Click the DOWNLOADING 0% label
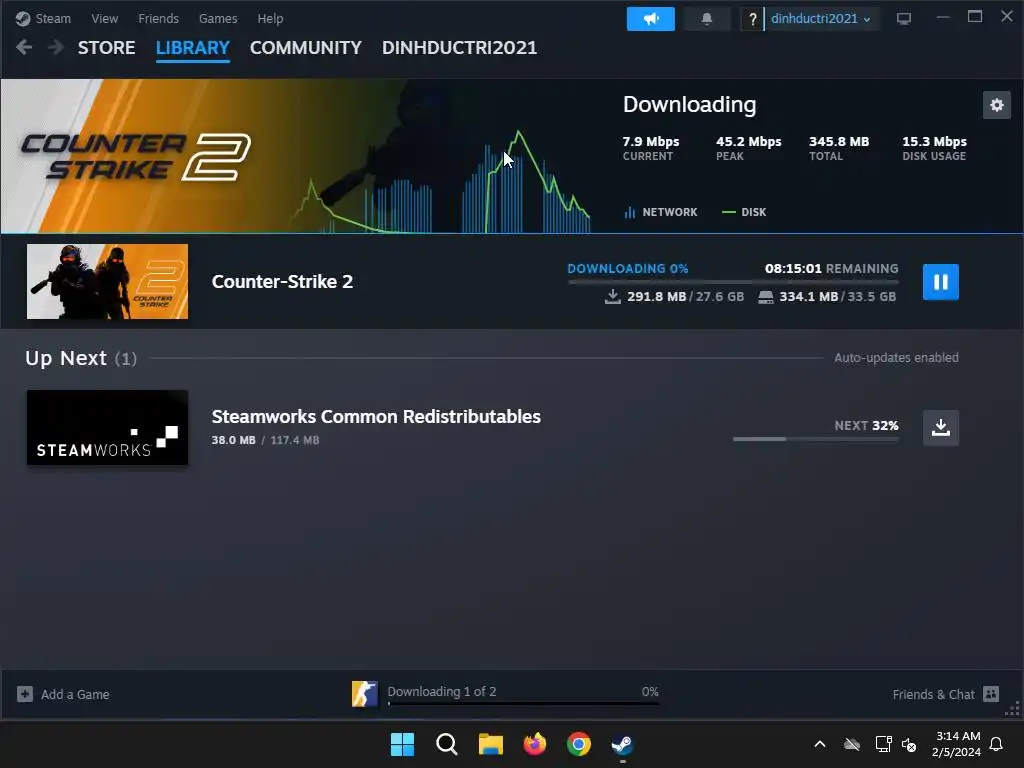 (x=628, y=268)
